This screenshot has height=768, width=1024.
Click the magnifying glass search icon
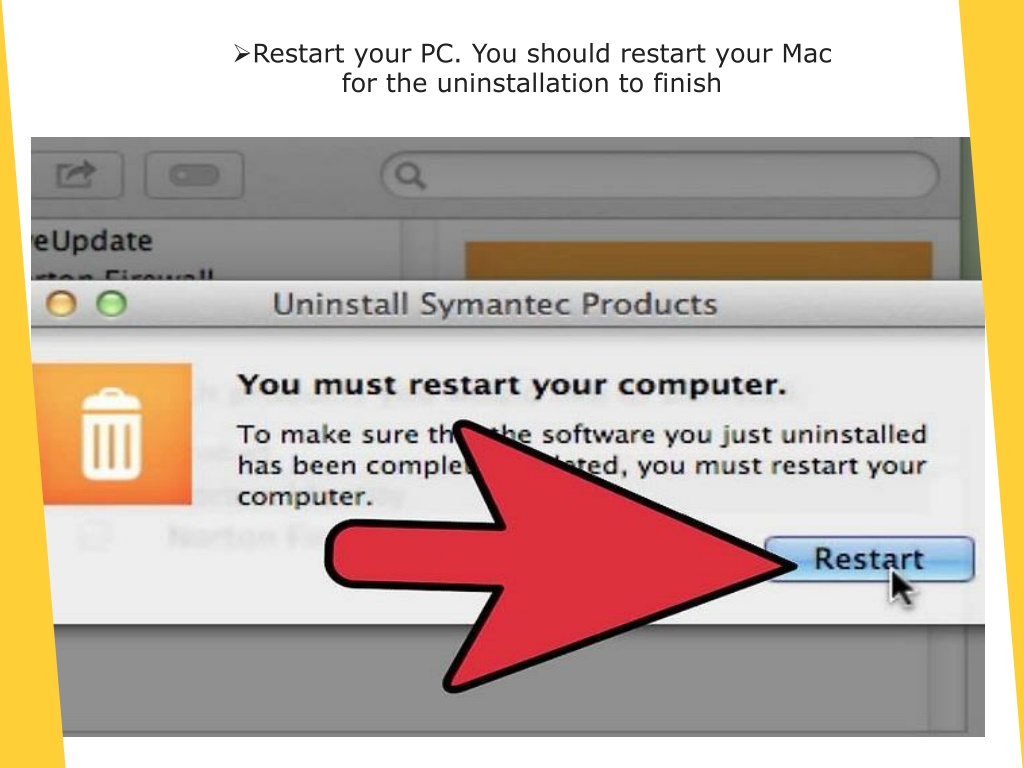411,176
